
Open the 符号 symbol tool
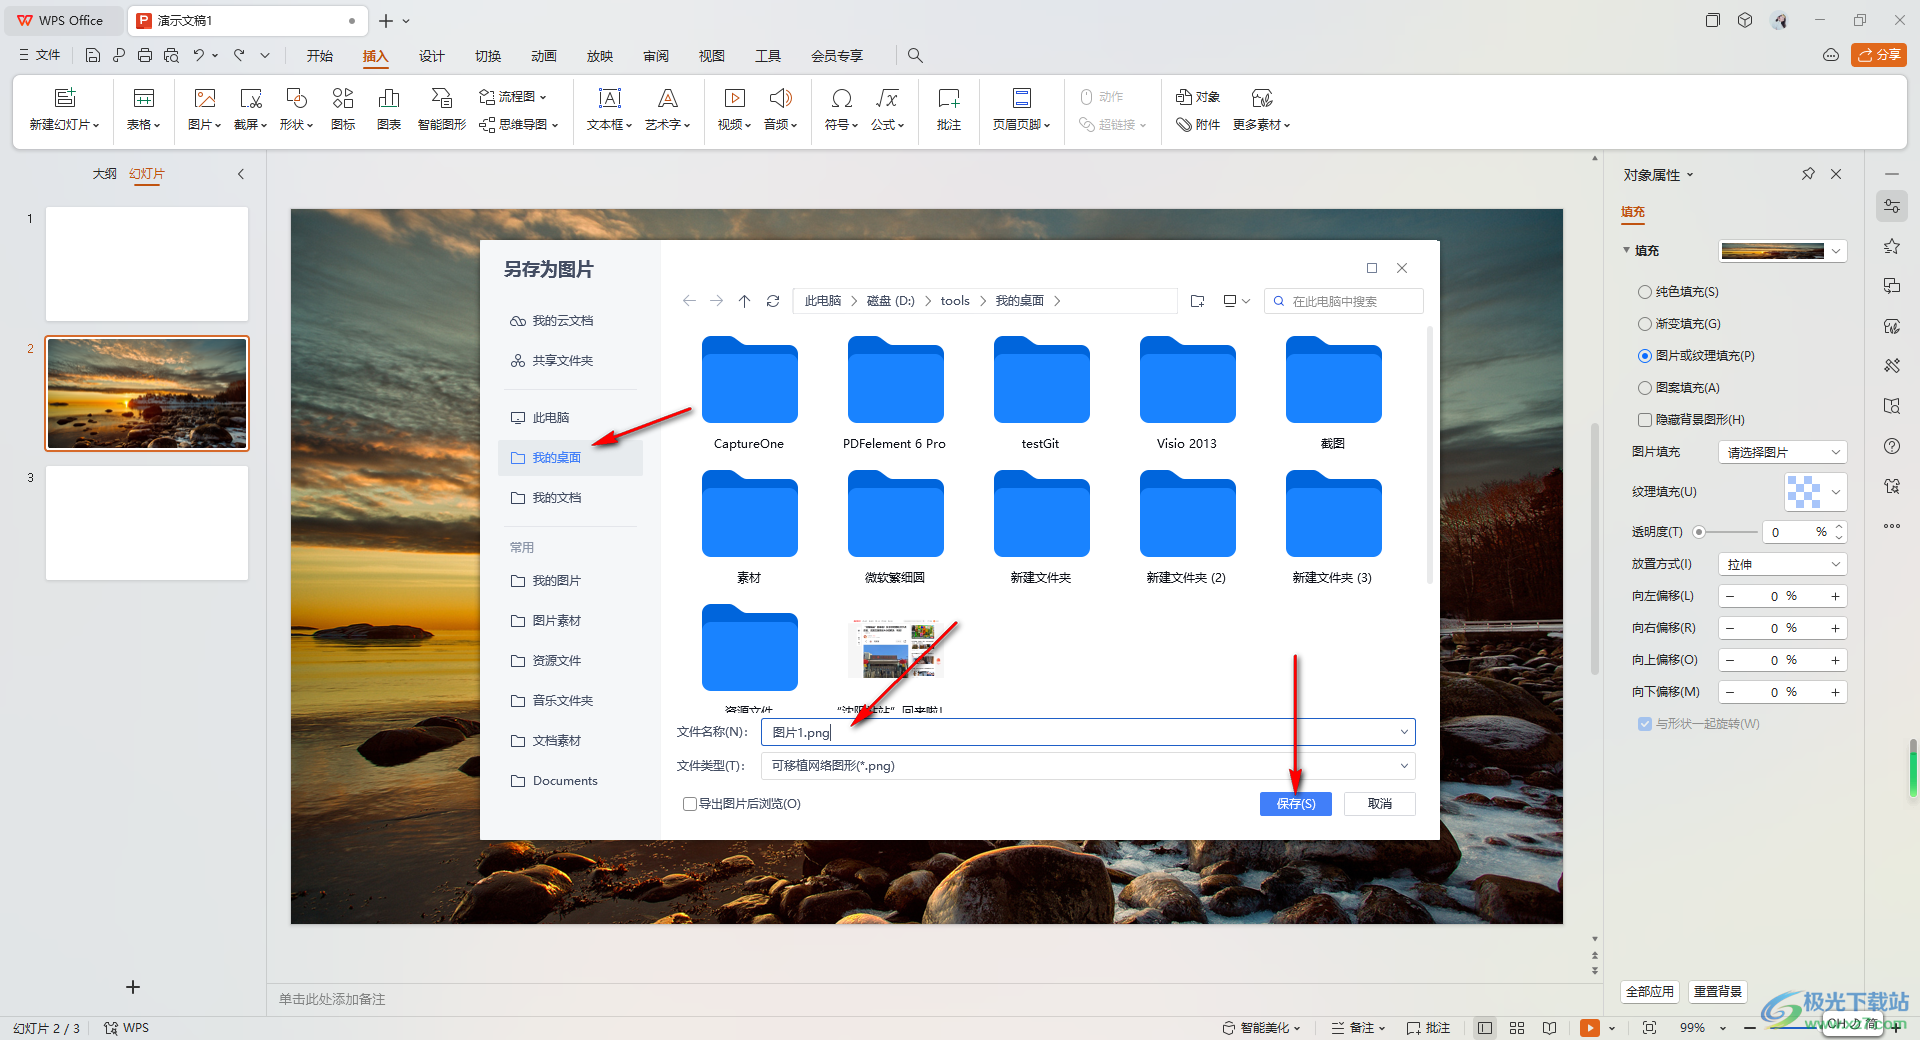coord(841,110)
